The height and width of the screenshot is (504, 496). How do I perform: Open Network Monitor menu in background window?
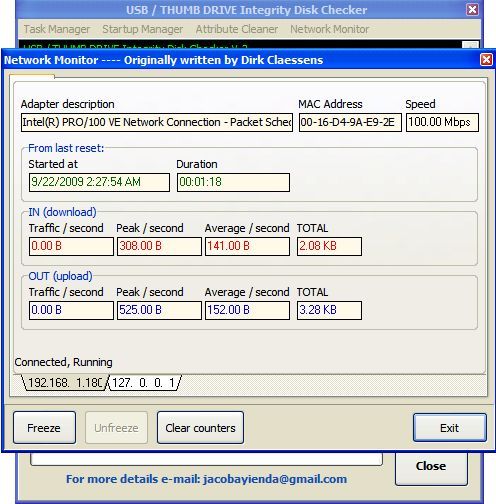(329, 29)
